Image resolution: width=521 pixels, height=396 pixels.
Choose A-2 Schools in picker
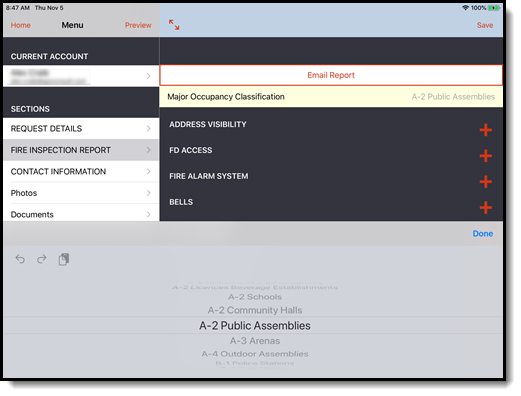coord(255,297)
